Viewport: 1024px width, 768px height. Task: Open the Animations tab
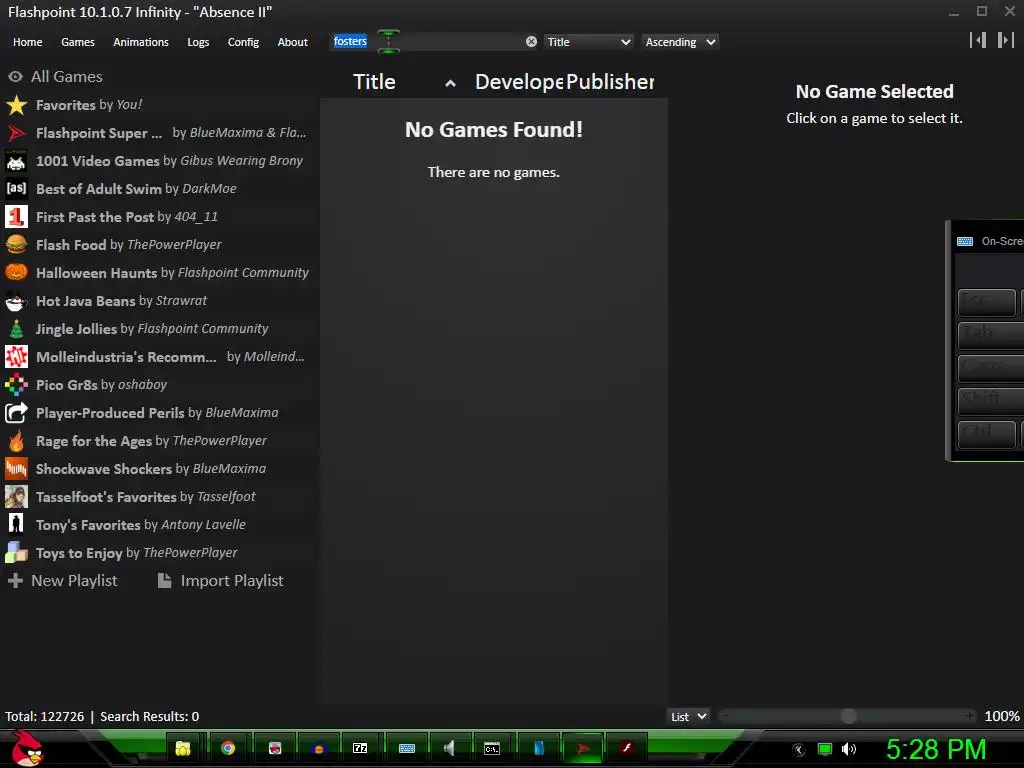(141, 42)
